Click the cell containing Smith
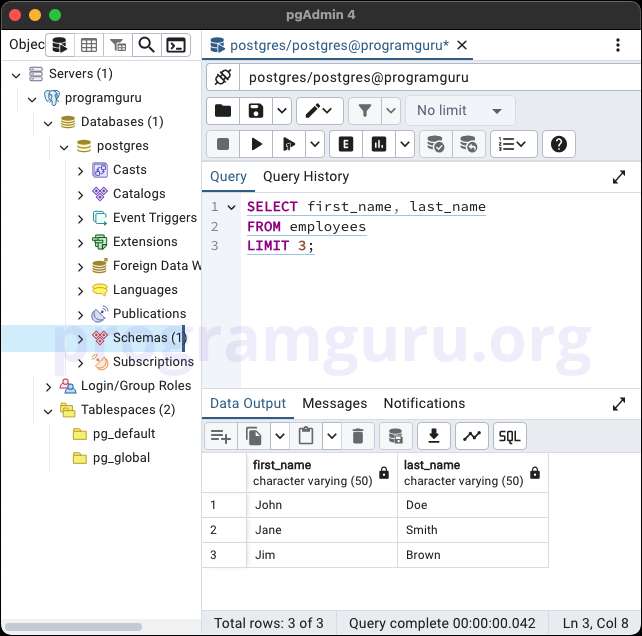Viewport: 642px width, 636px height. 473,530
